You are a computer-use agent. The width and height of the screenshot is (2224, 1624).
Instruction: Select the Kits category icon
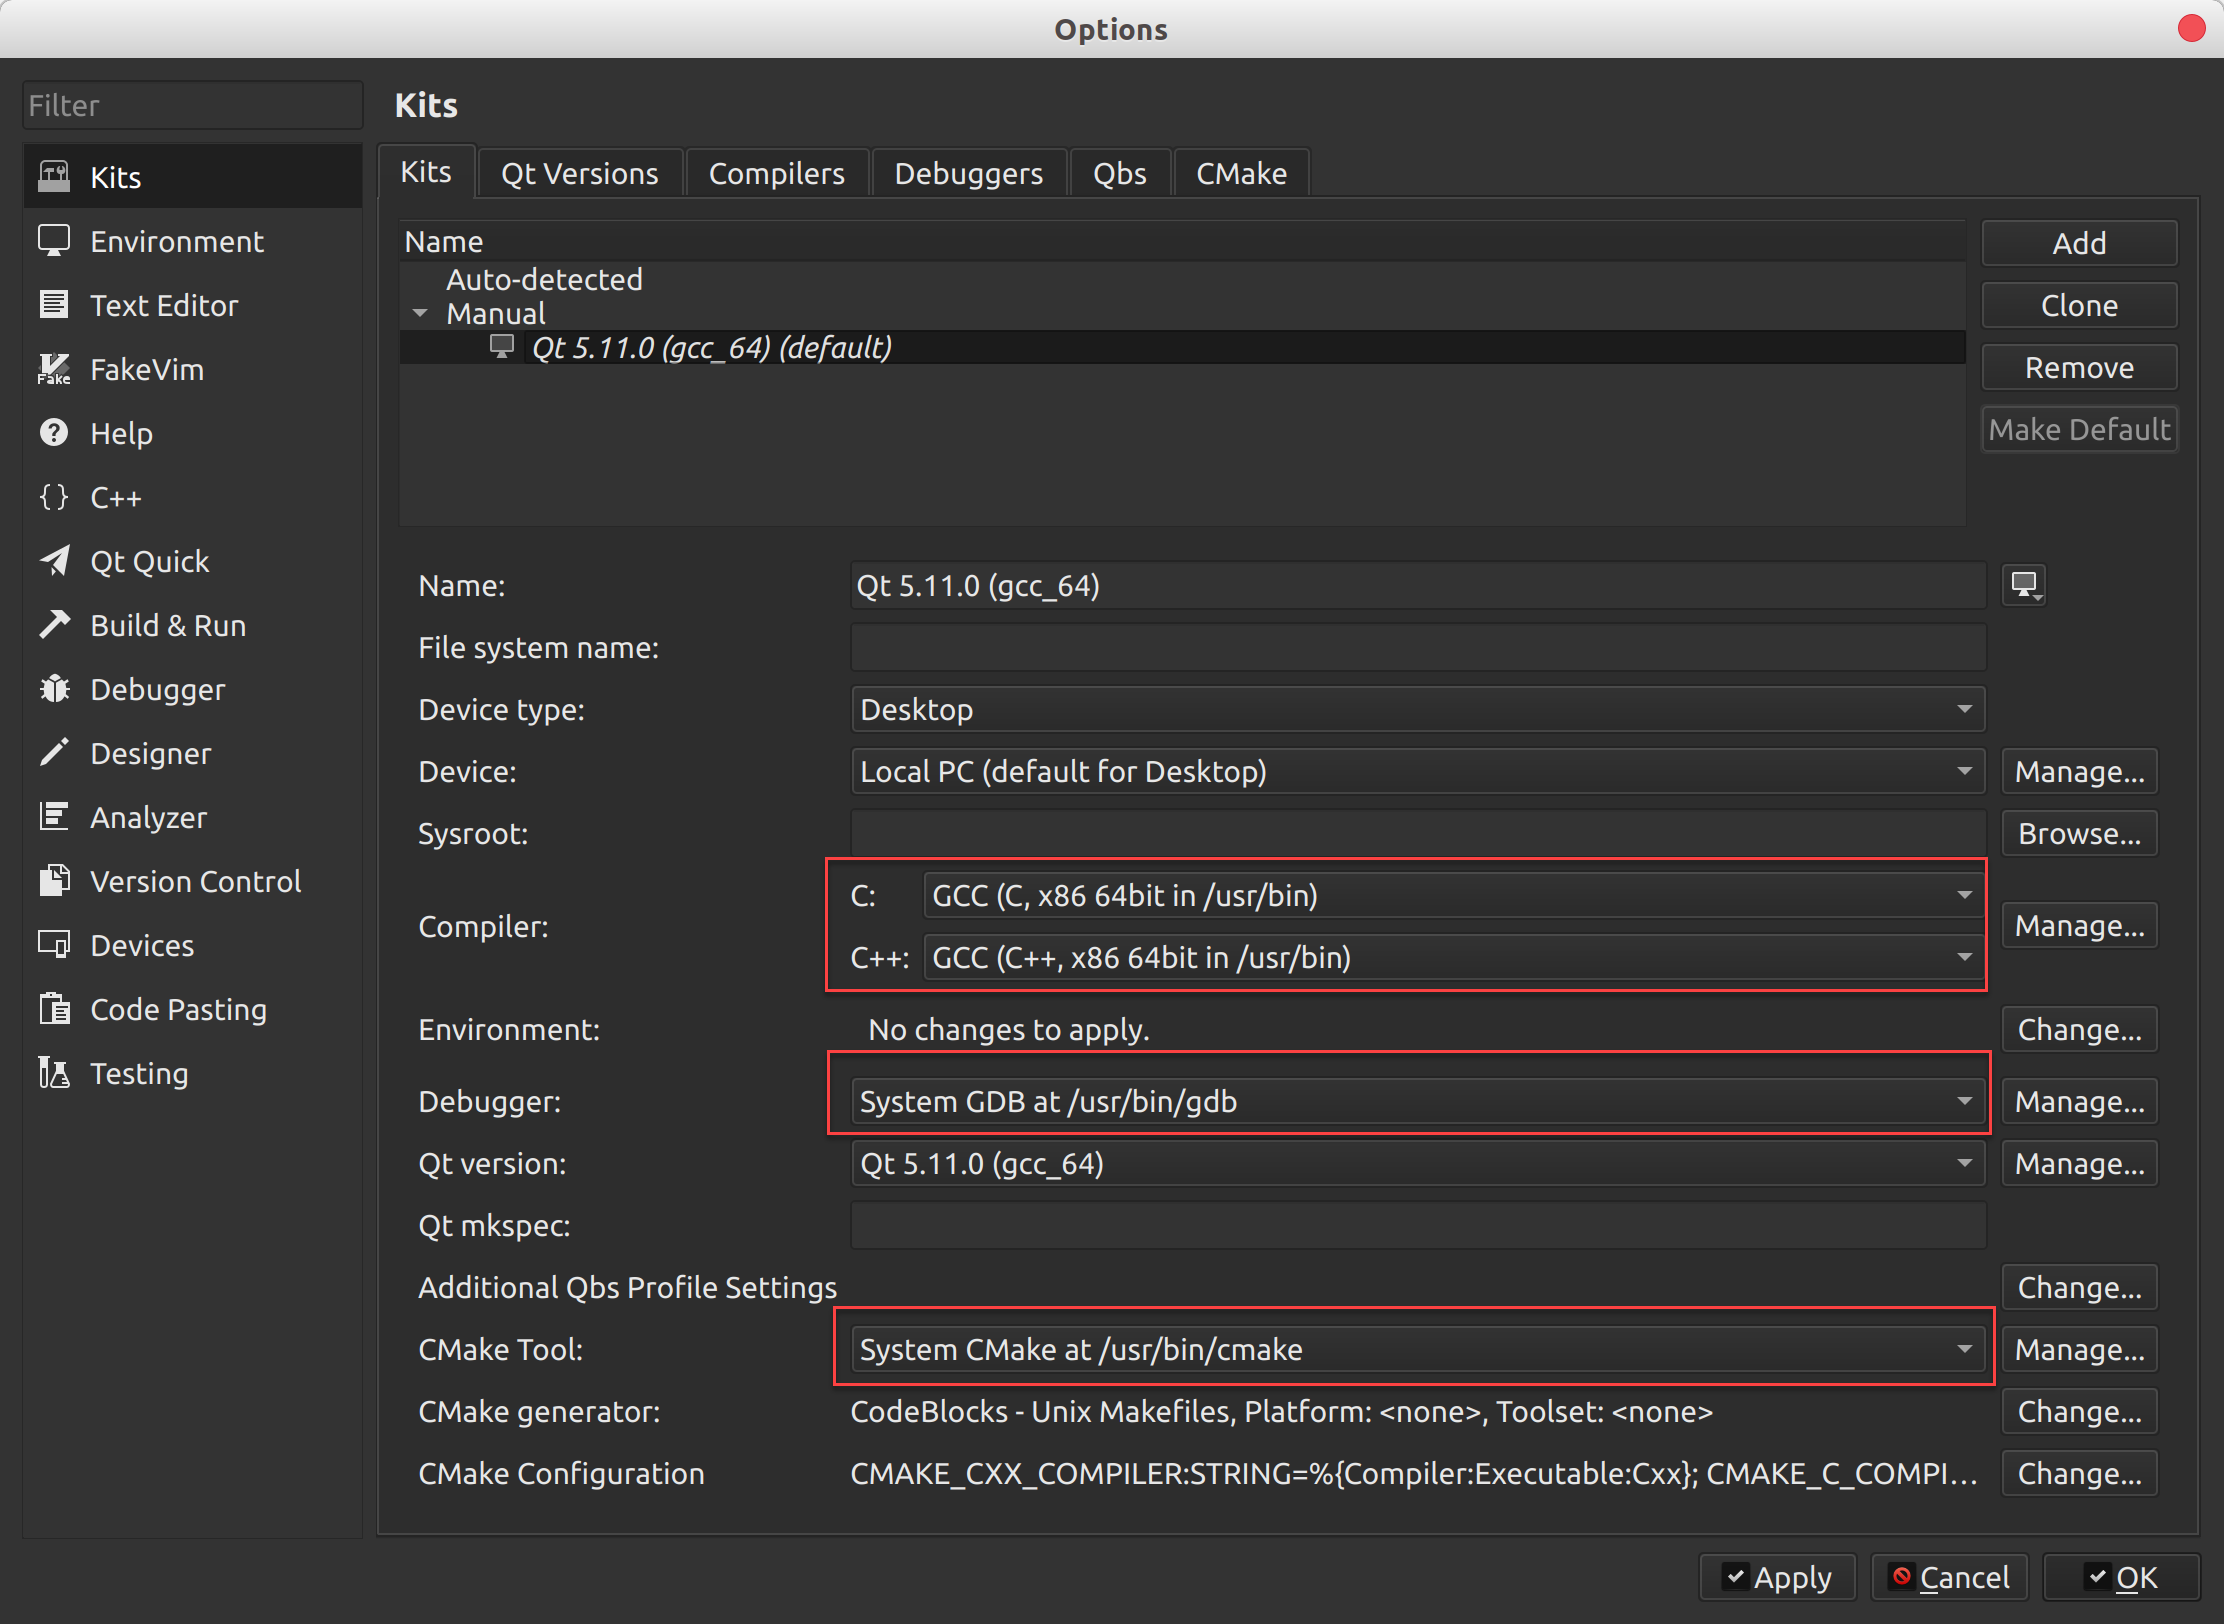(x=54, y=177)
